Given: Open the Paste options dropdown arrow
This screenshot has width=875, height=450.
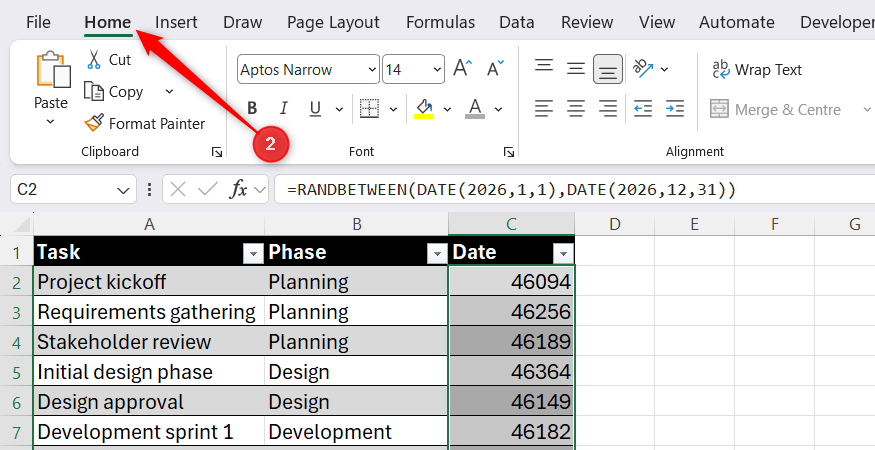Looking at the screenshot, I should click(50, 122).
